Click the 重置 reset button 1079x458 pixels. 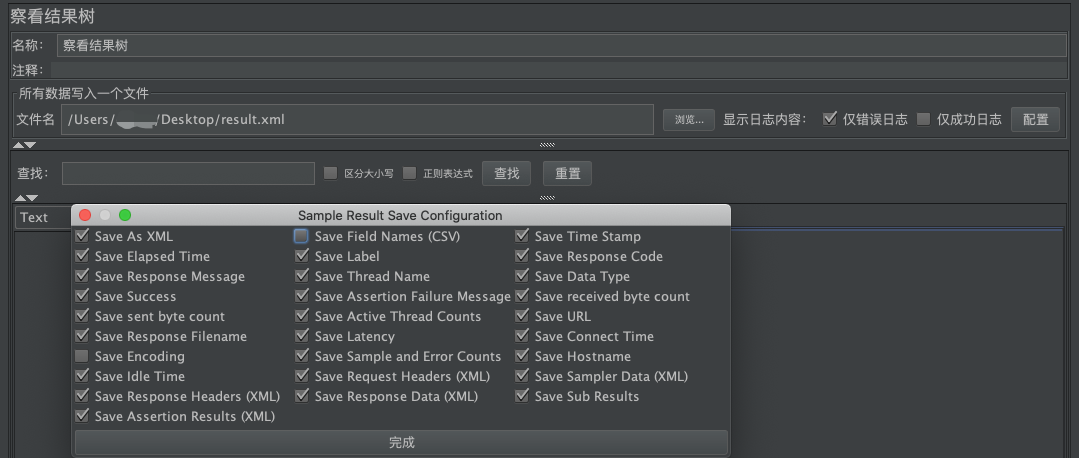point(567,173)
